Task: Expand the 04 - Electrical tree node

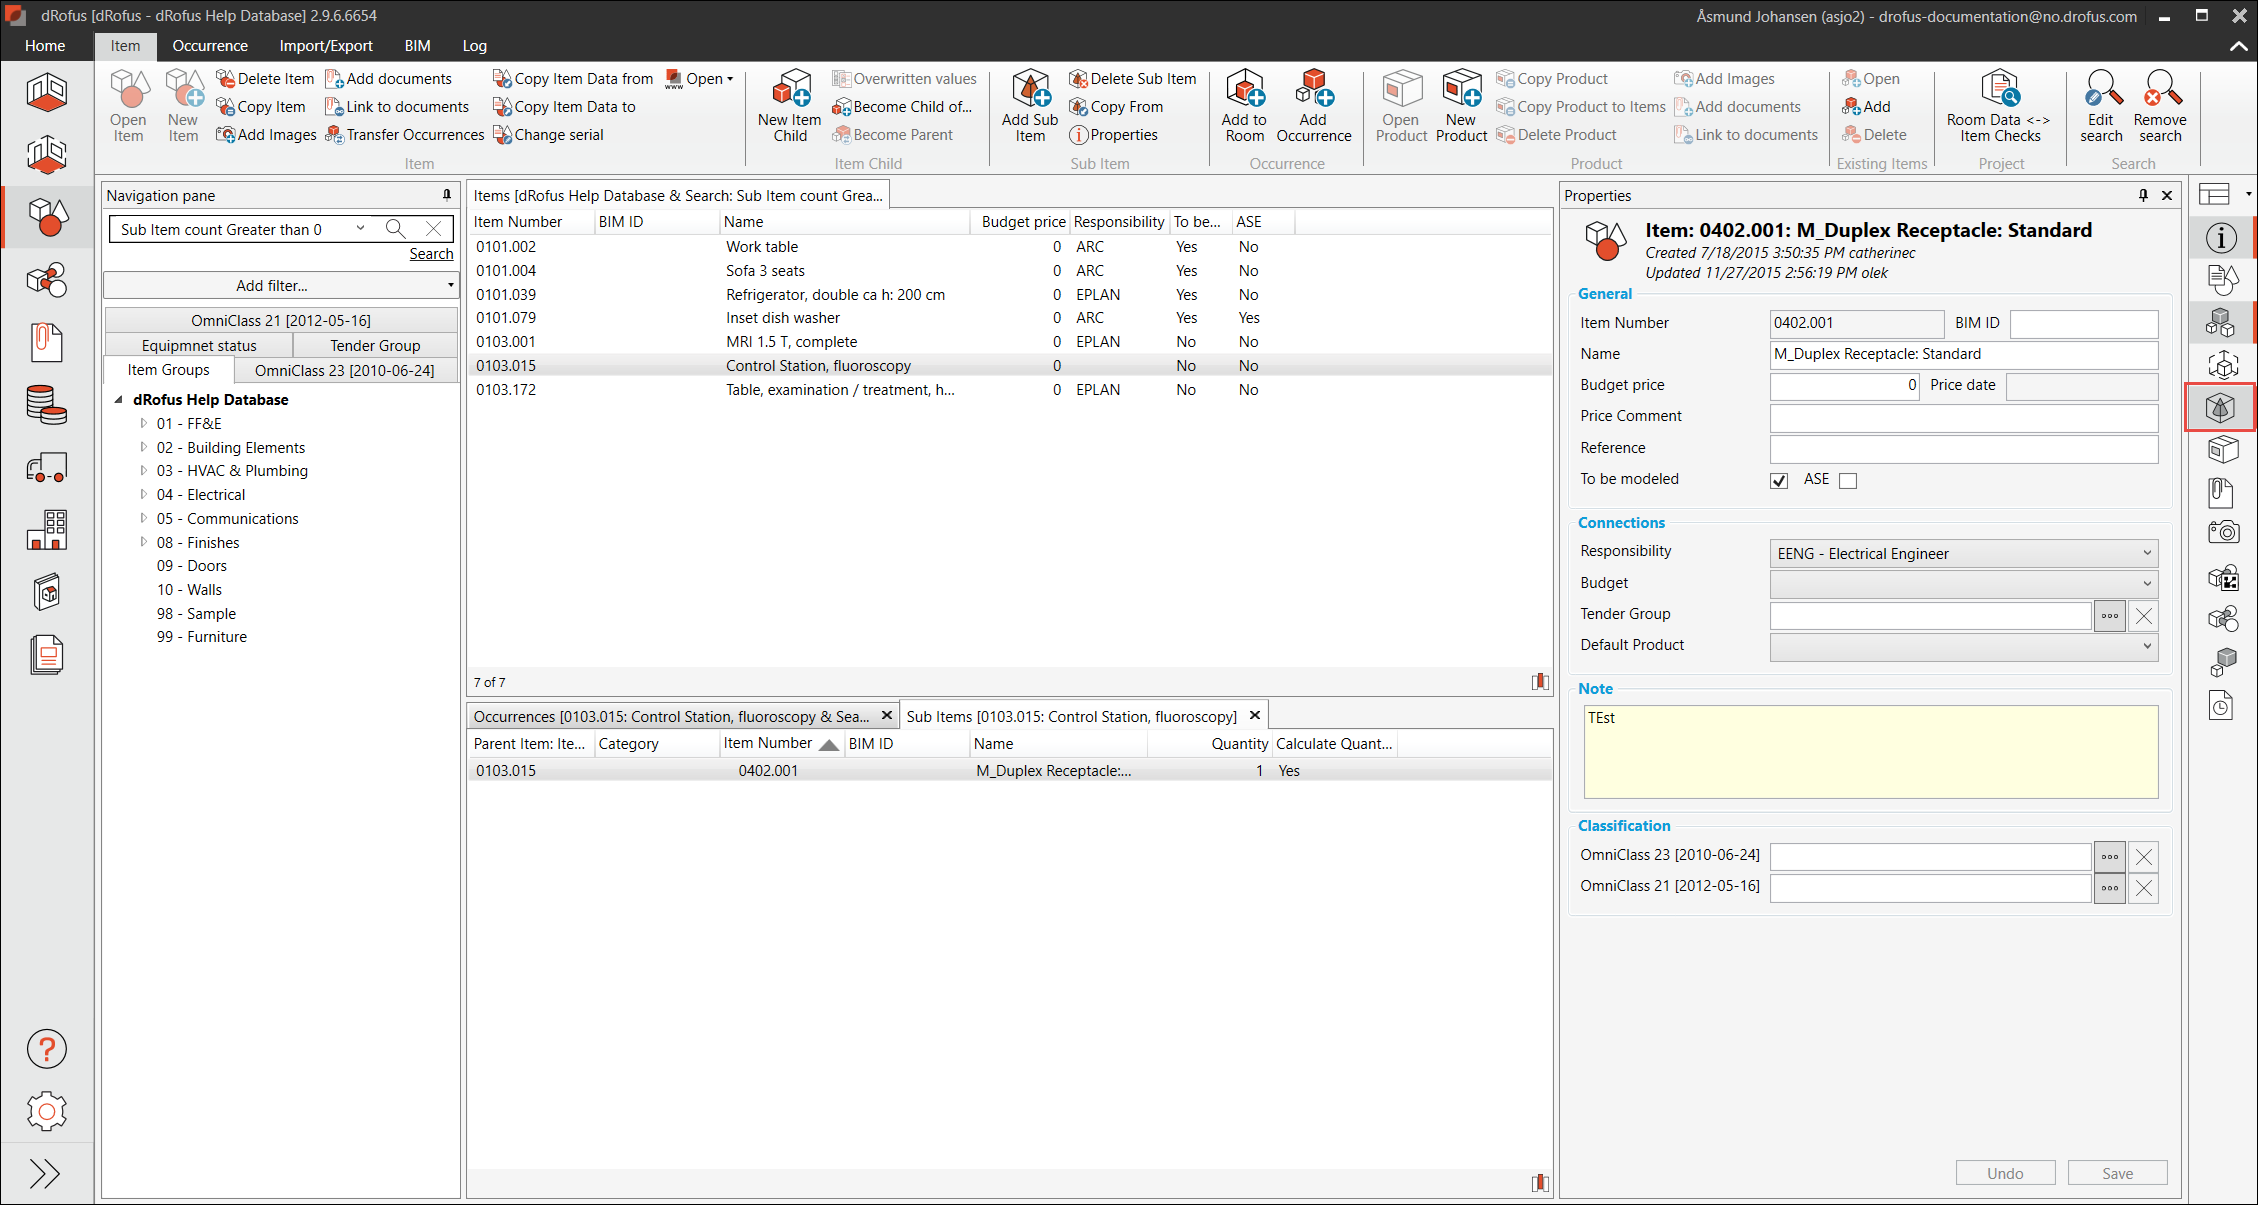Action: tap(143, 495)
